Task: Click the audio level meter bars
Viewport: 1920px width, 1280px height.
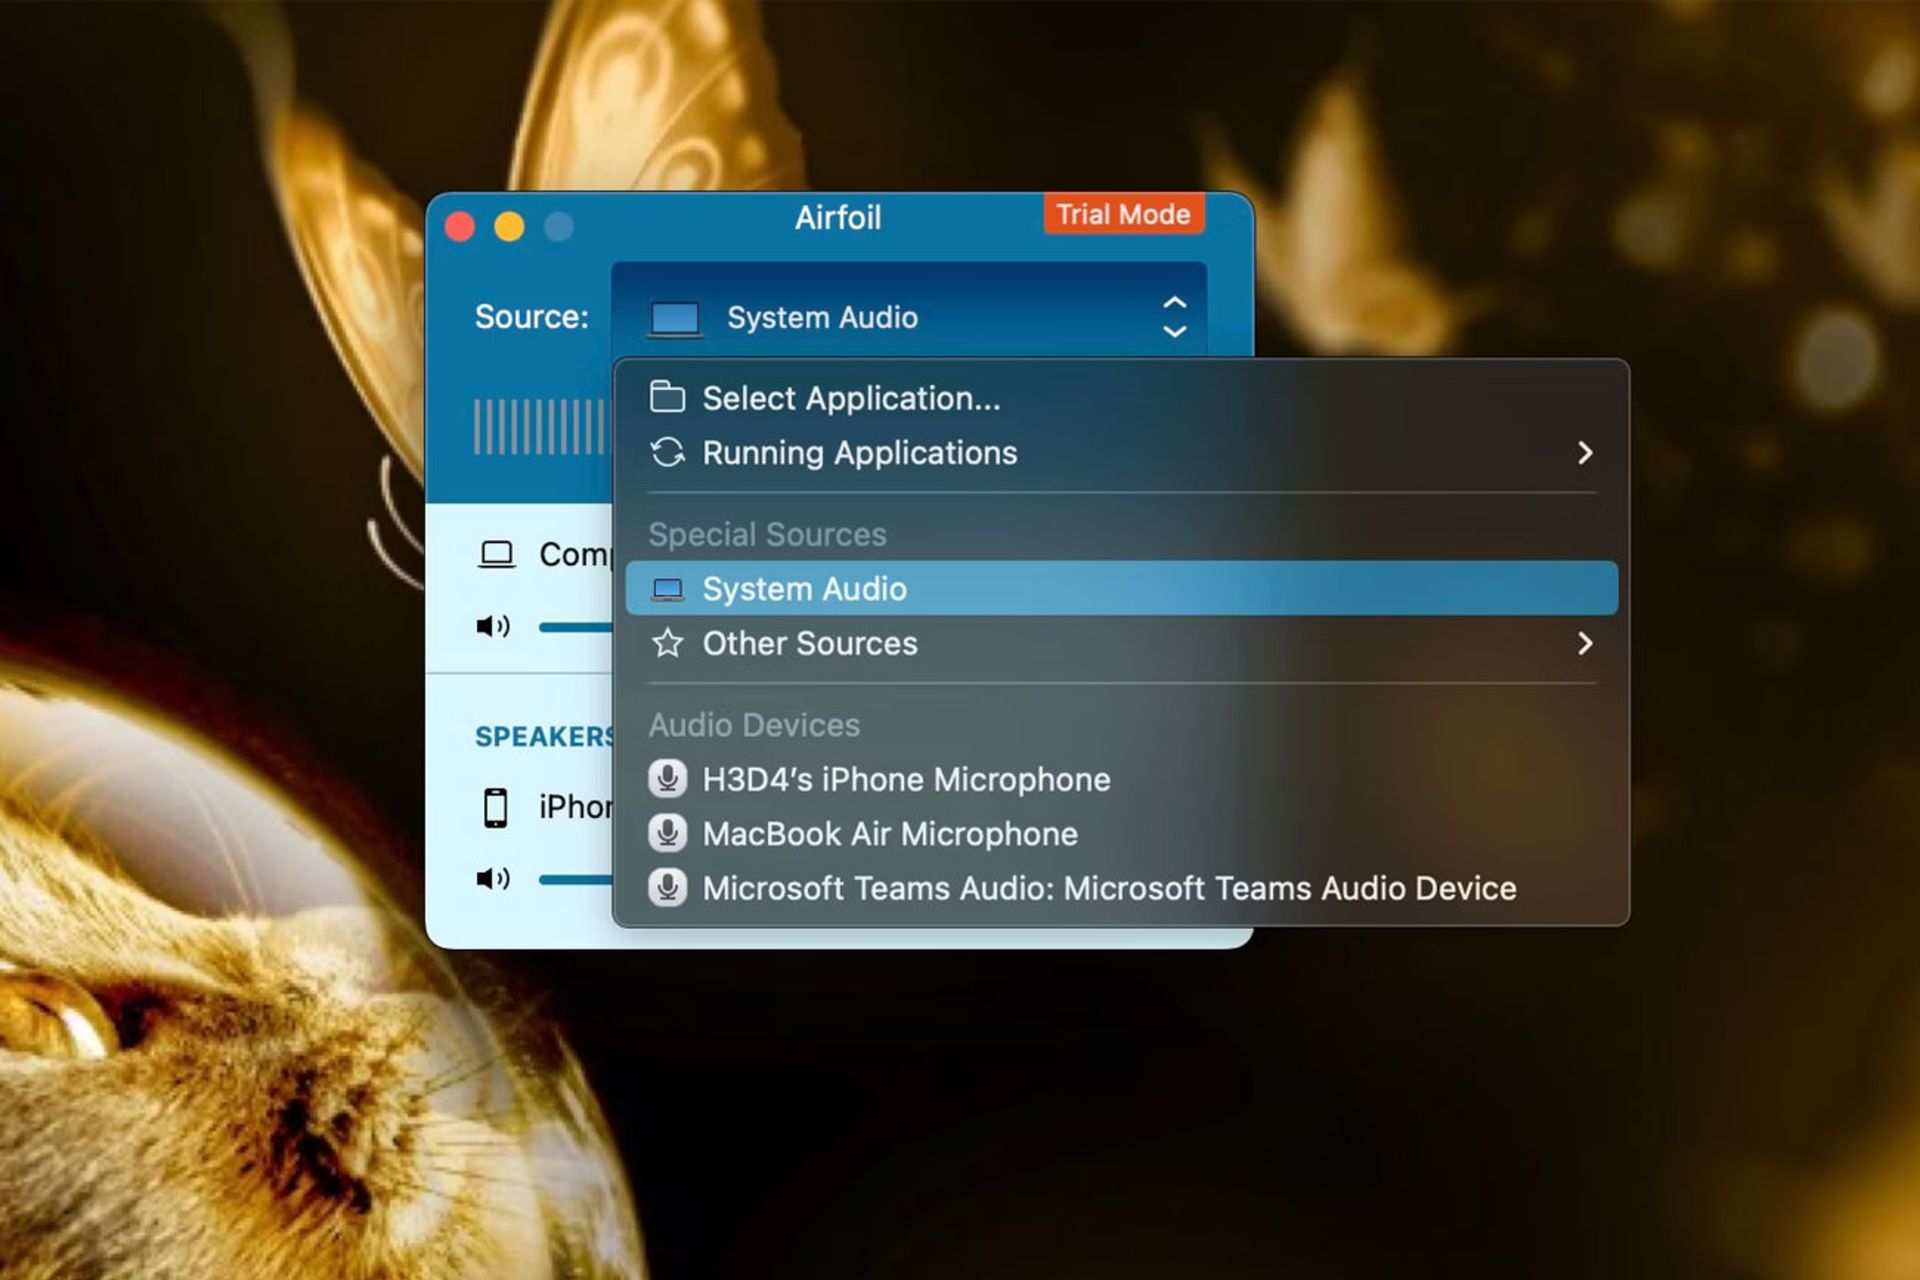Action: [x=541, y=427]
